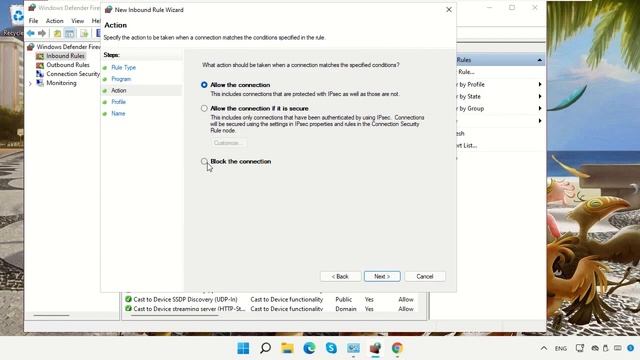
Task: Open the Action menu in the Firewall window
Action: click(x=54, y=21)
